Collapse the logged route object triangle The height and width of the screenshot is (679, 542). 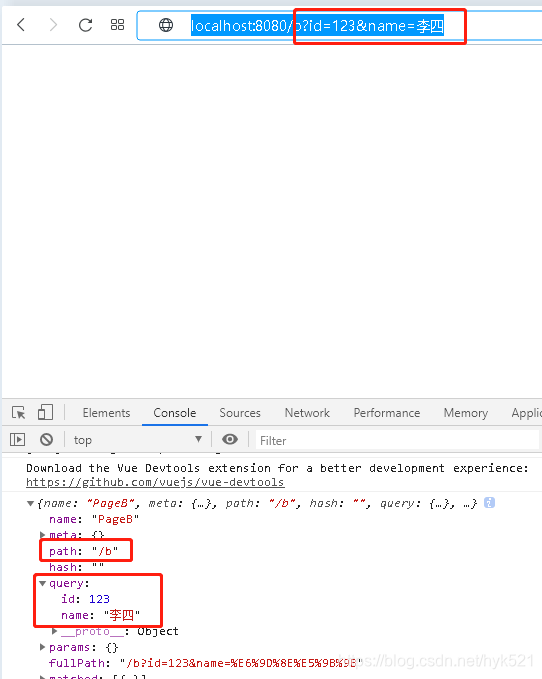pyautogui.click(x=30, y=503)
